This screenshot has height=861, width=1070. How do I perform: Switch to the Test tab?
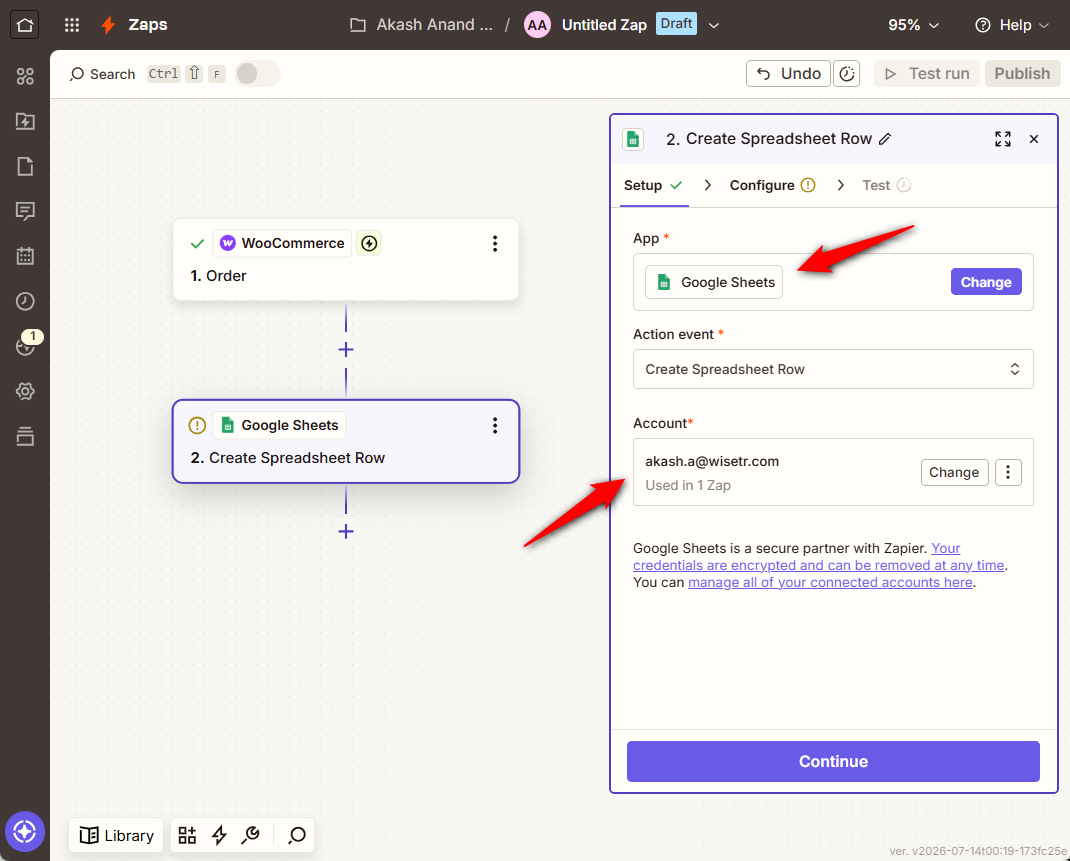pos(886,186)
